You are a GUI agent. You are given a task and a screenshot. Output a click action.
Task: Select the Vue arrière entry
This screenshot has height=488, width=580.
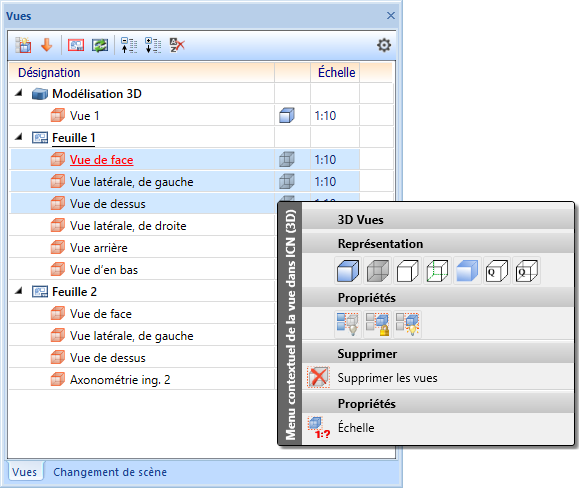tap(99, 248)
